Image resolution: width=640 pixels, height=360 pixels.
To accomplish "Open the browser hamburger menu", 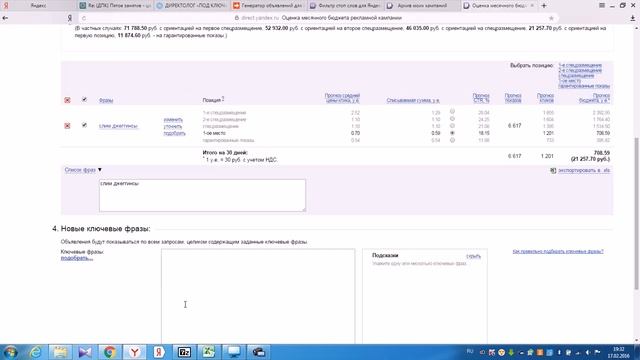I will (x=602, y=5).
